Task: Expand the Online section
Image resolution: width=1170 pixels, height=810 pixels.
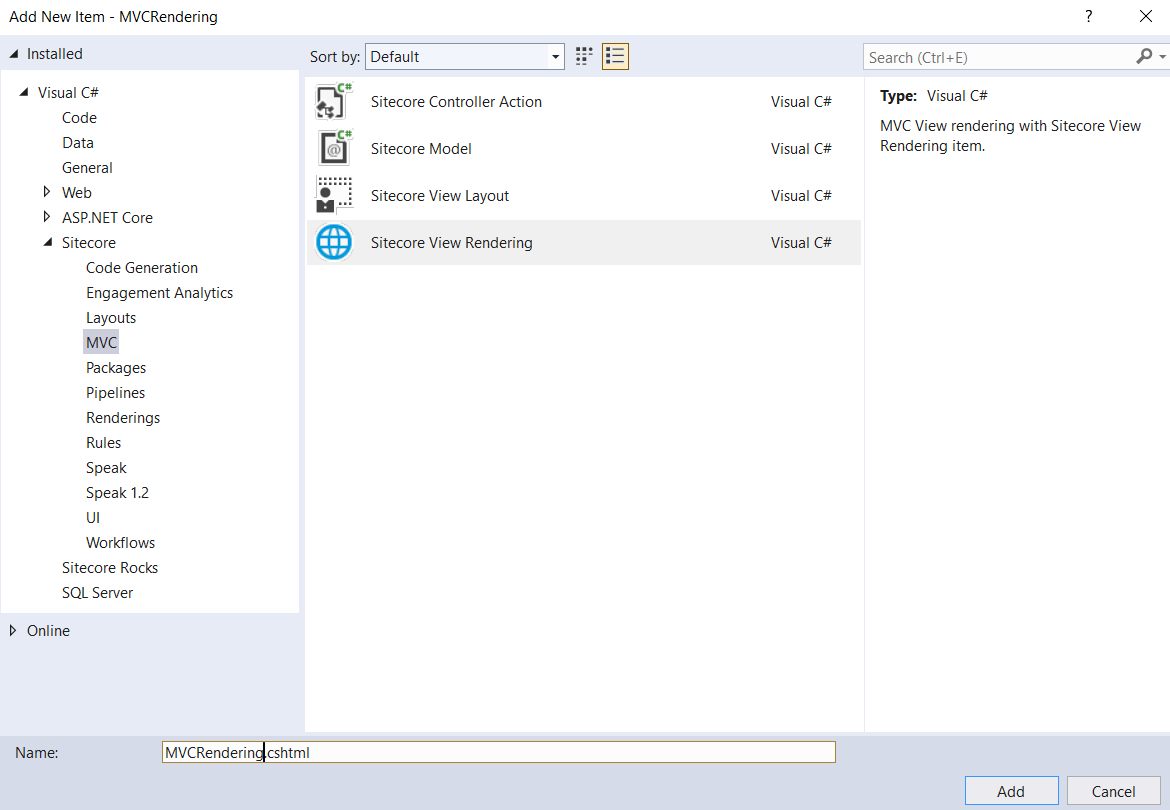Action: 13,630
